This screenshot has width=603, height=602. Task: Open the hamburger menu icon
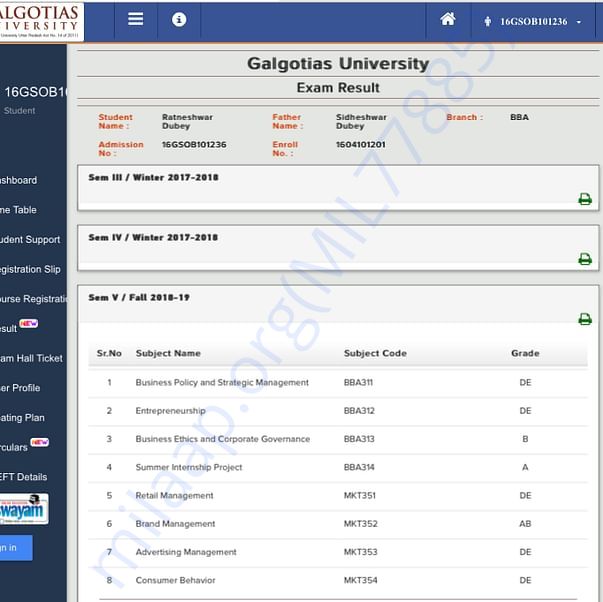pyautogui.click(x=135, y=18)
